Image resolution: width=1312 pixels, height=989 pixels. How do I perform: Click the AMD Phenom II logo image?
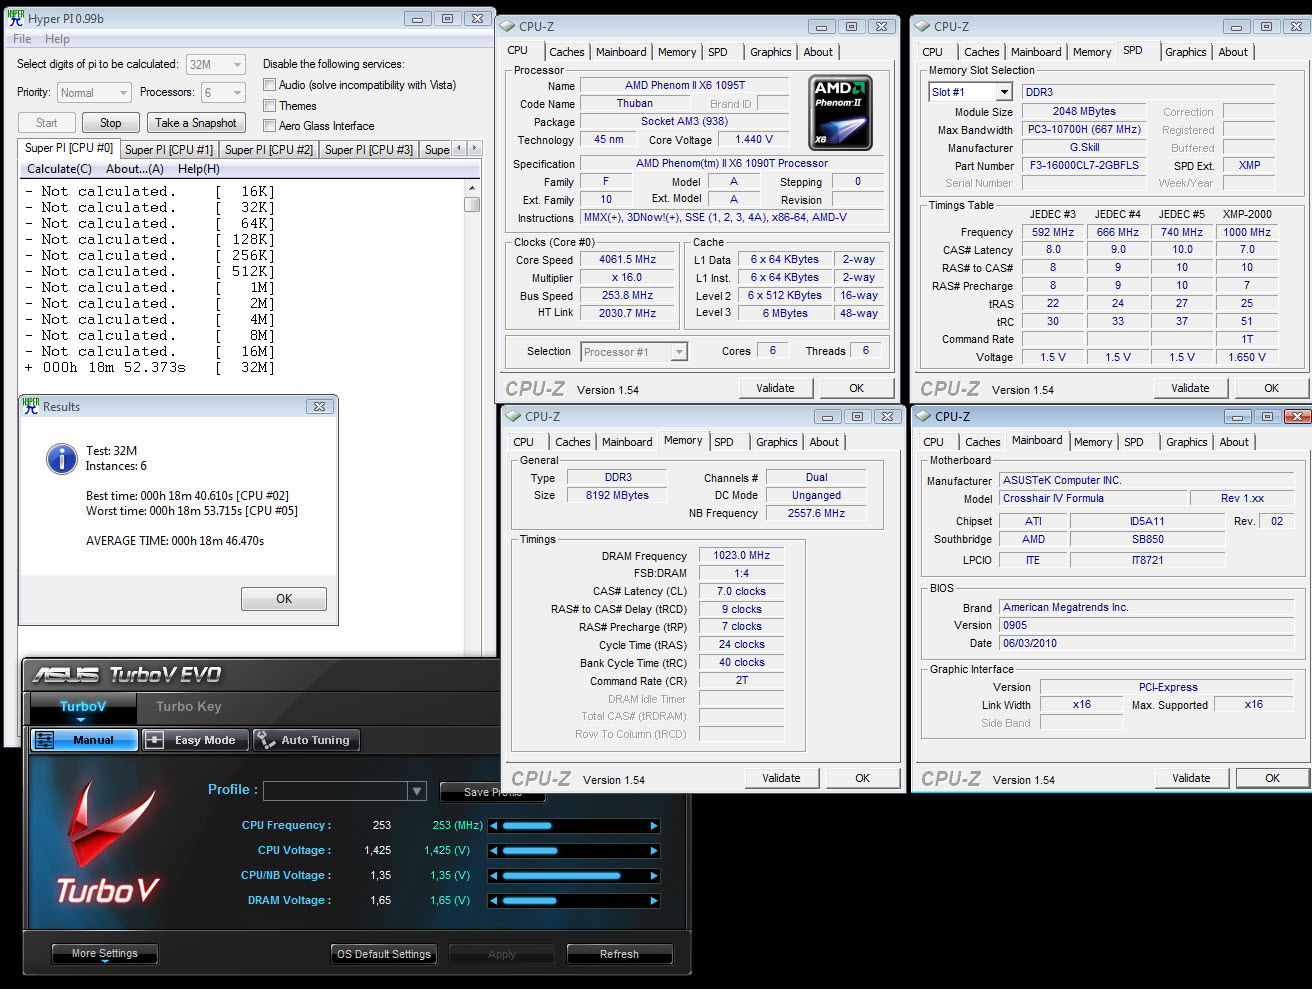coord(840,113)
